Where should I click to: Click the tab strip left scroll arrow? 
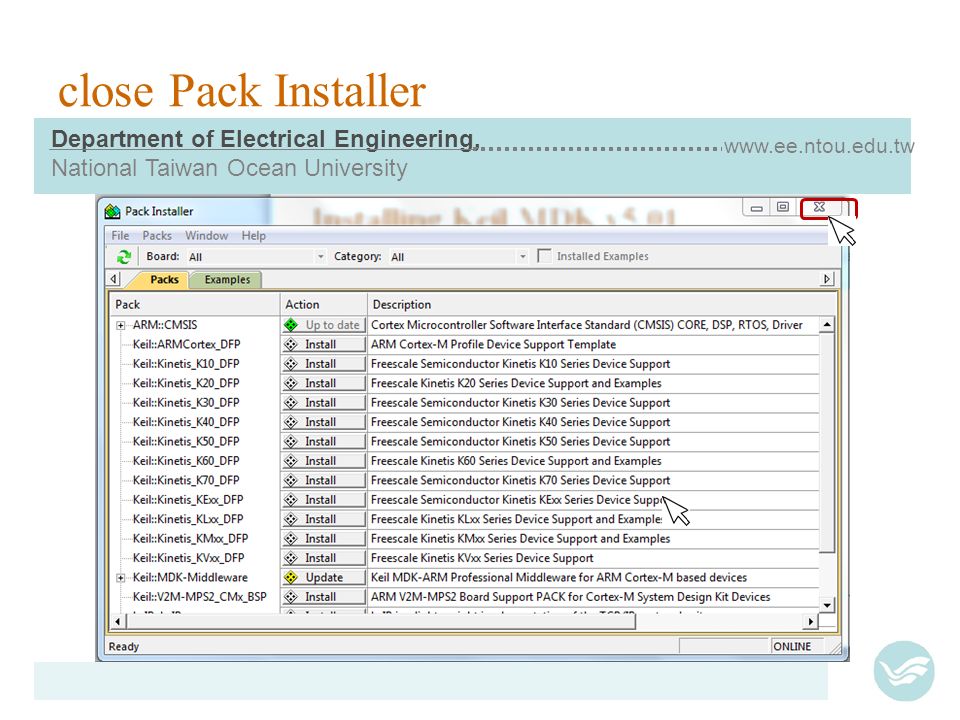(114, 279)
